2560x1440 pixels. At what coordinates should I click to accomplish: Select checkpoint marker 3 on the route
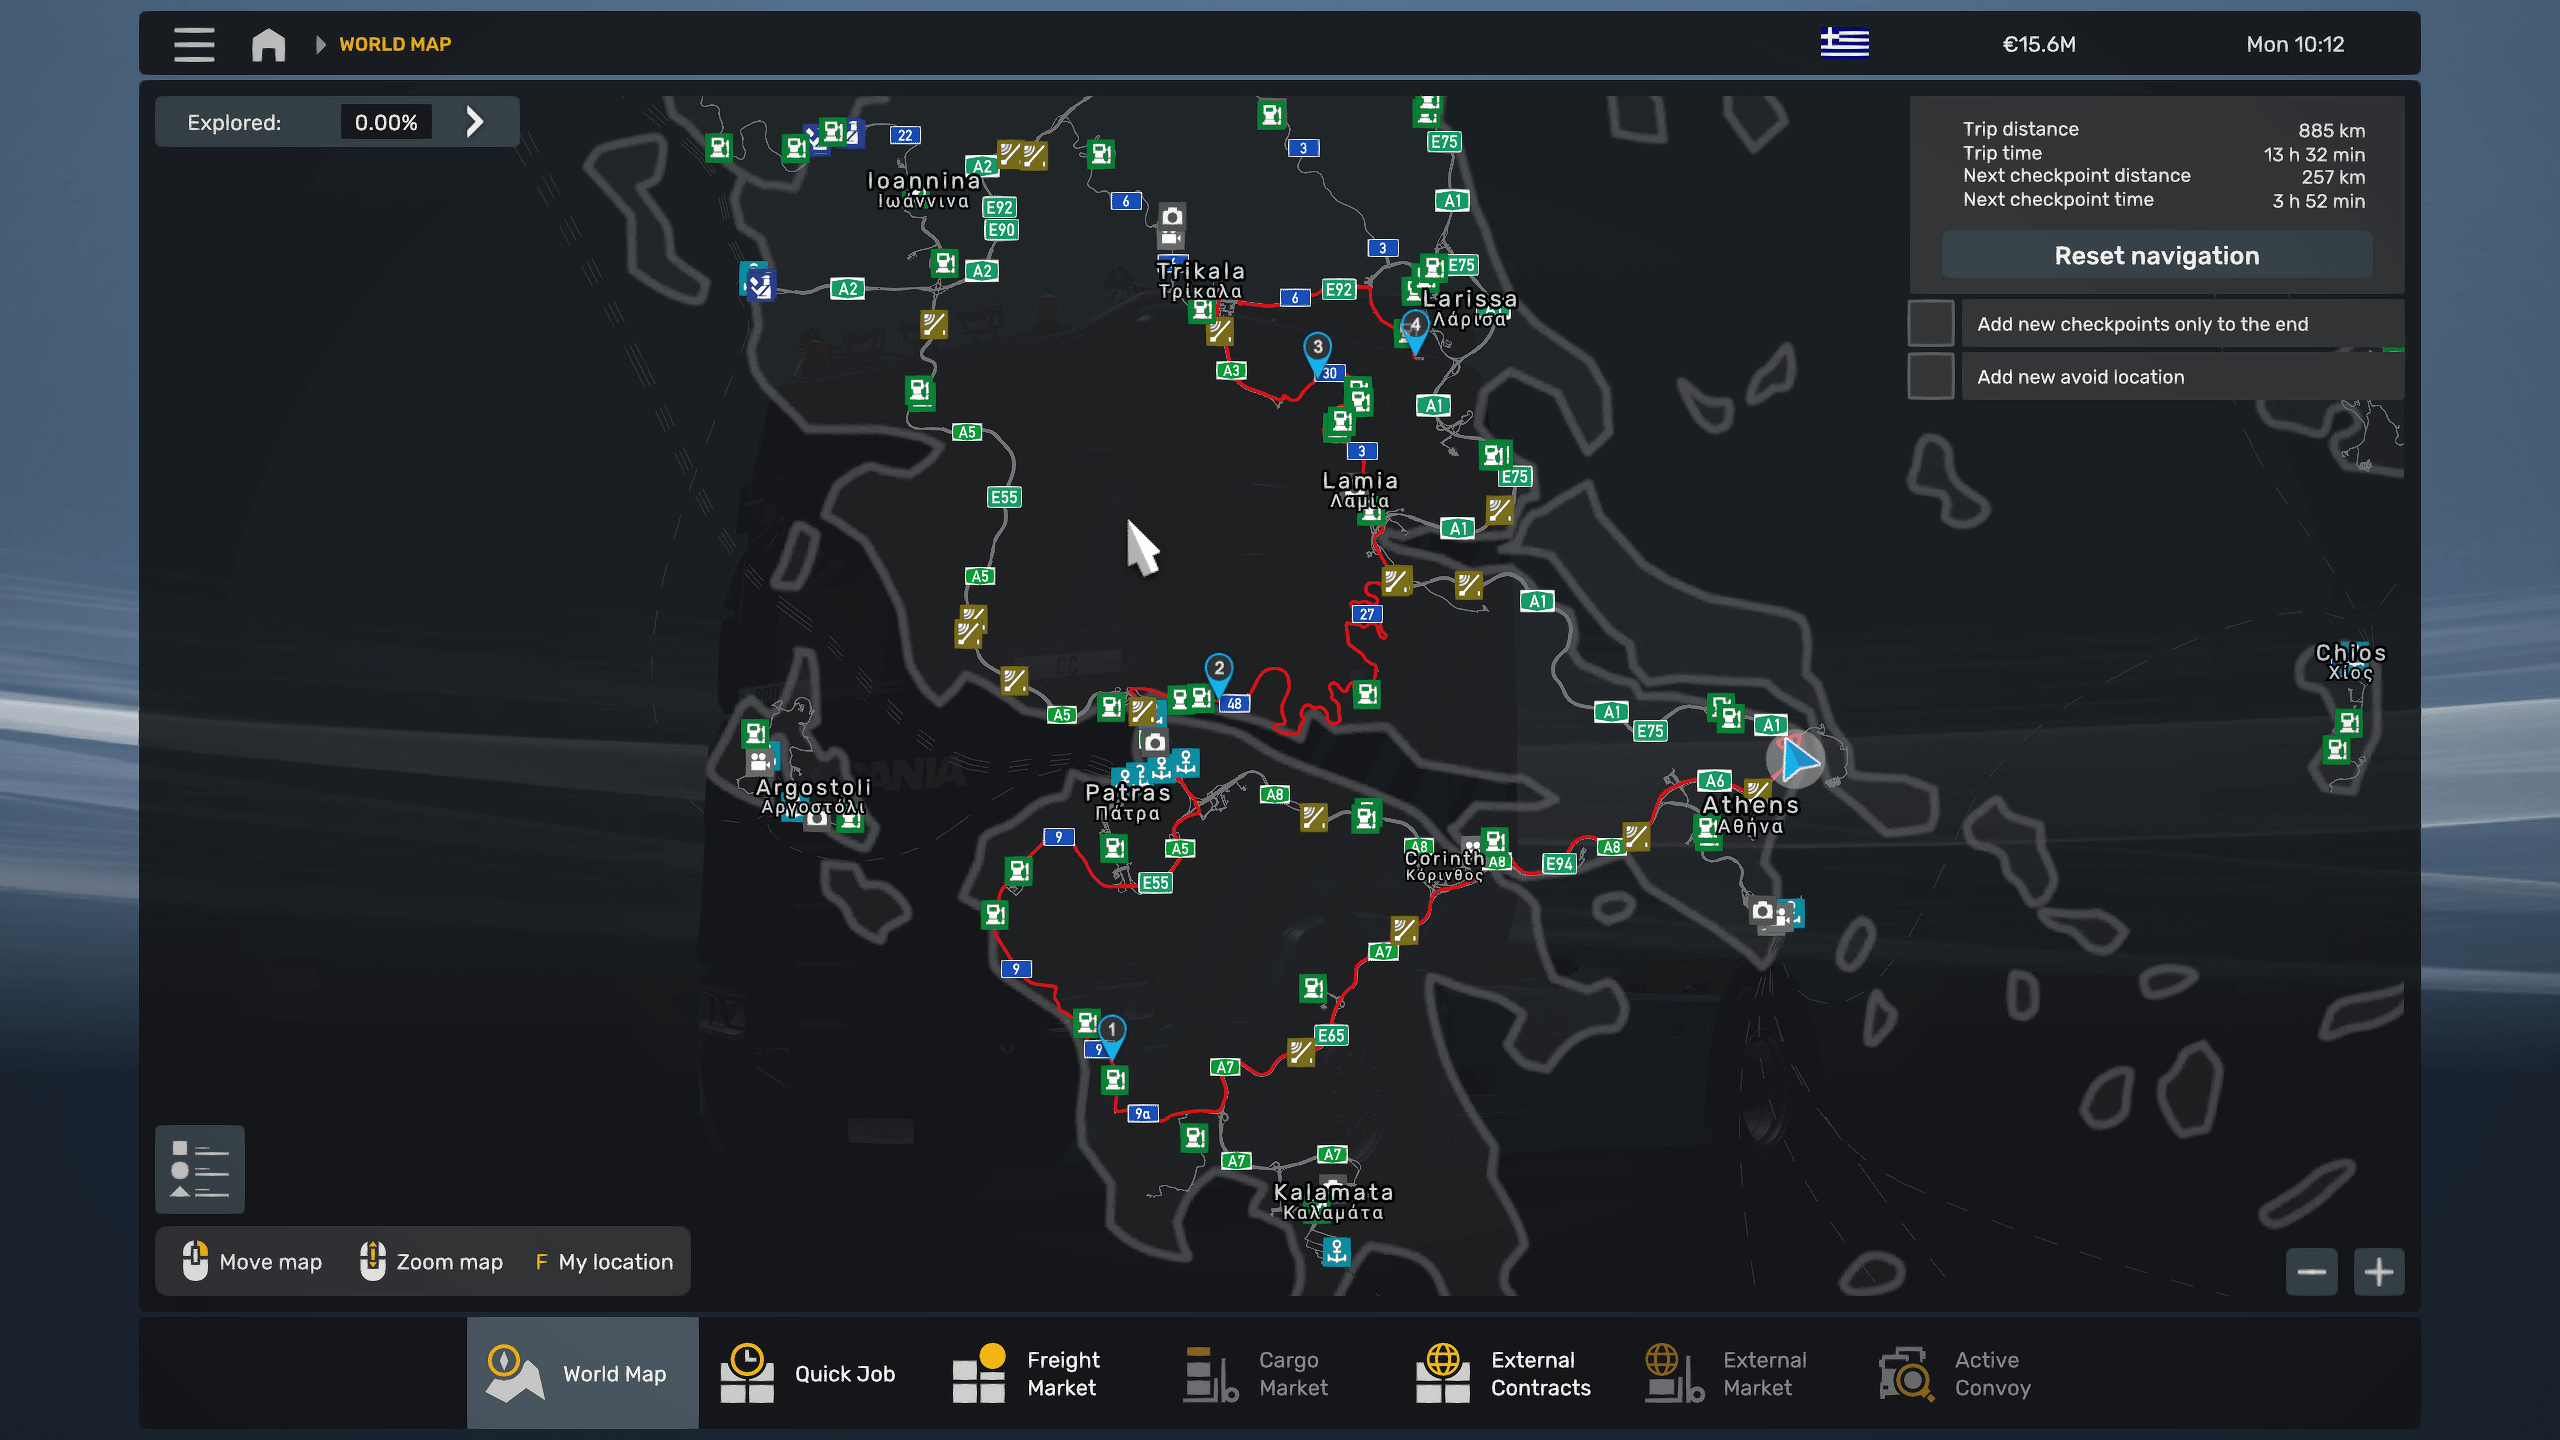[x=1317, y=349]
